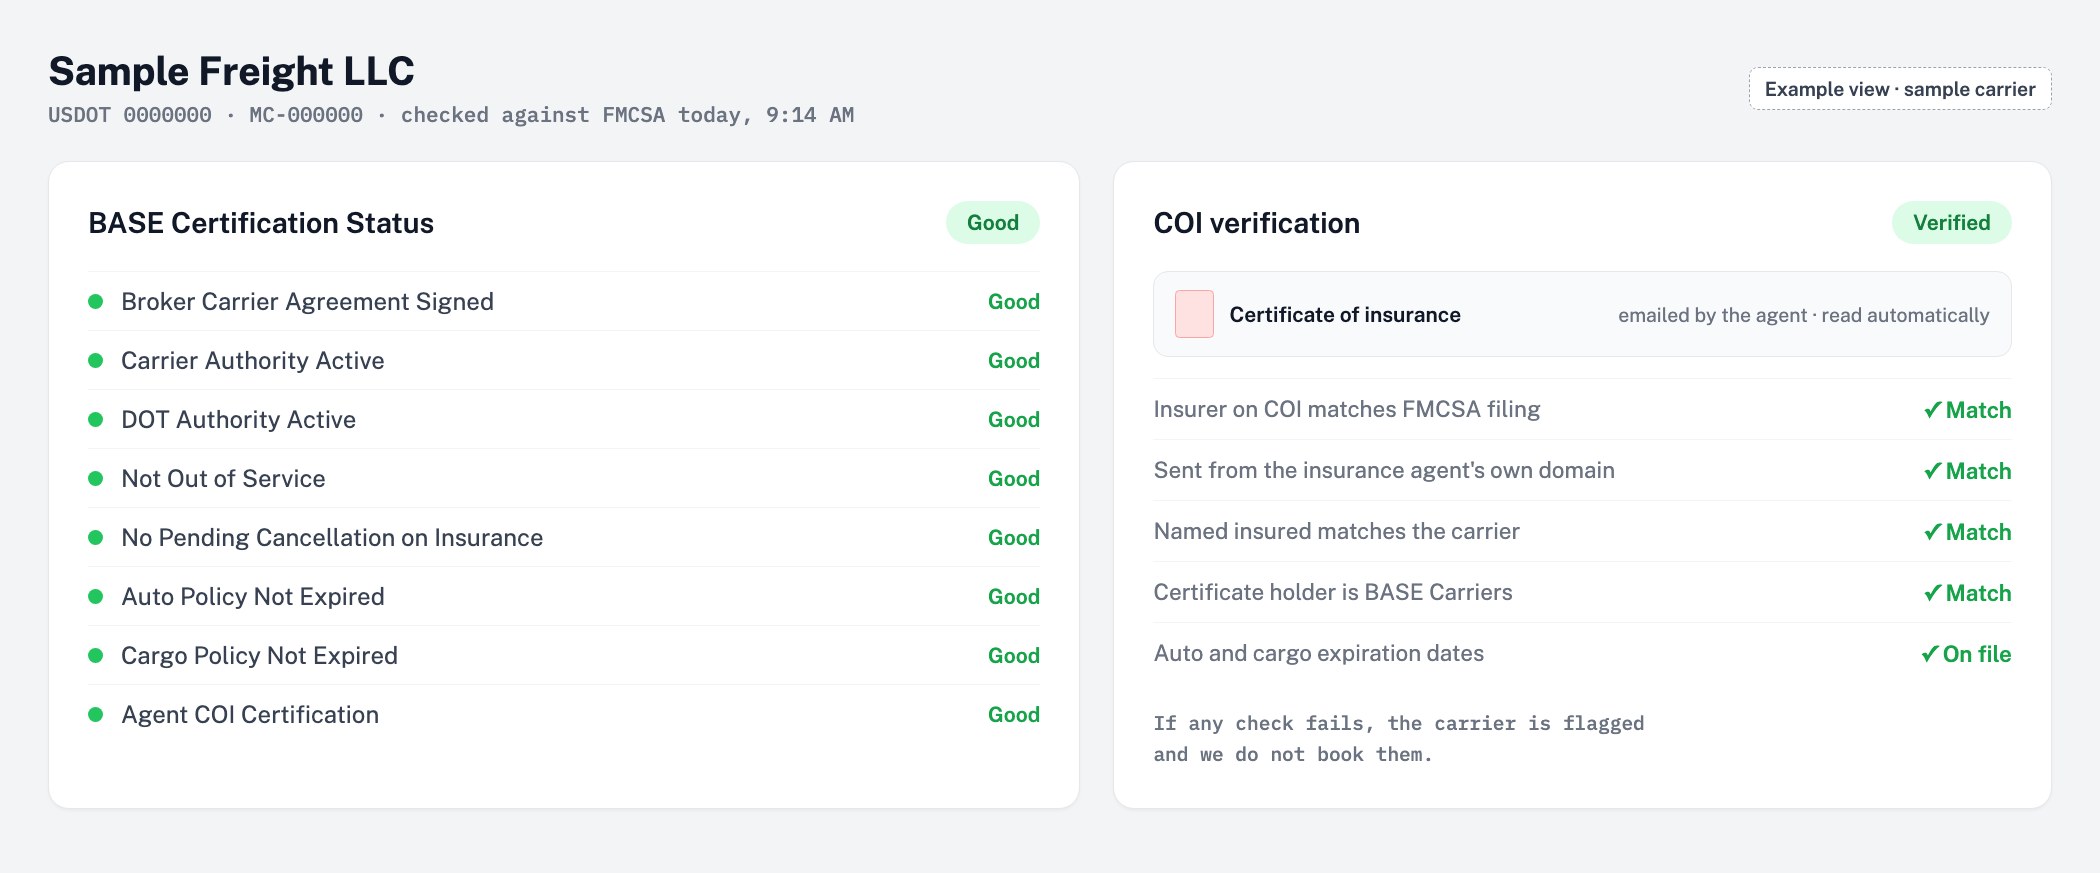Click 'Insurer on COI matches FMCSA filing' text
This screenshot has height=873, width=2100.
click(1347, 409)
